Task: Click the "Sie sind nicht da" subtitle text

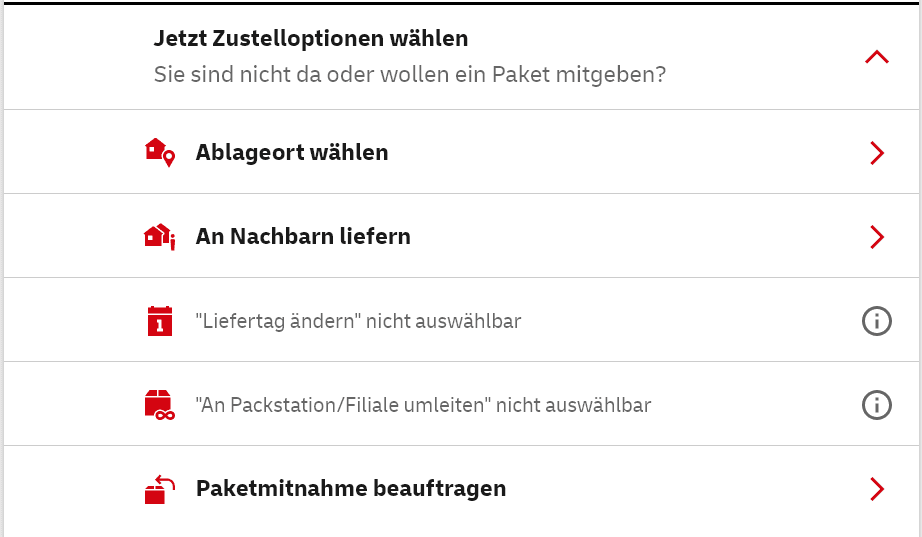Action: (409, 75)
